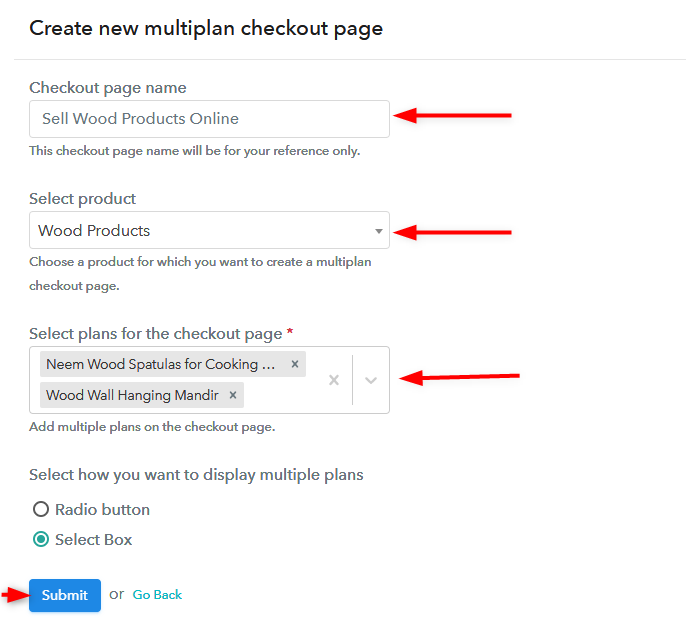The image size is (686, 628).
Task: Remove the Wood Wall Hanging Mandir tag
Action: click(233, 395)
